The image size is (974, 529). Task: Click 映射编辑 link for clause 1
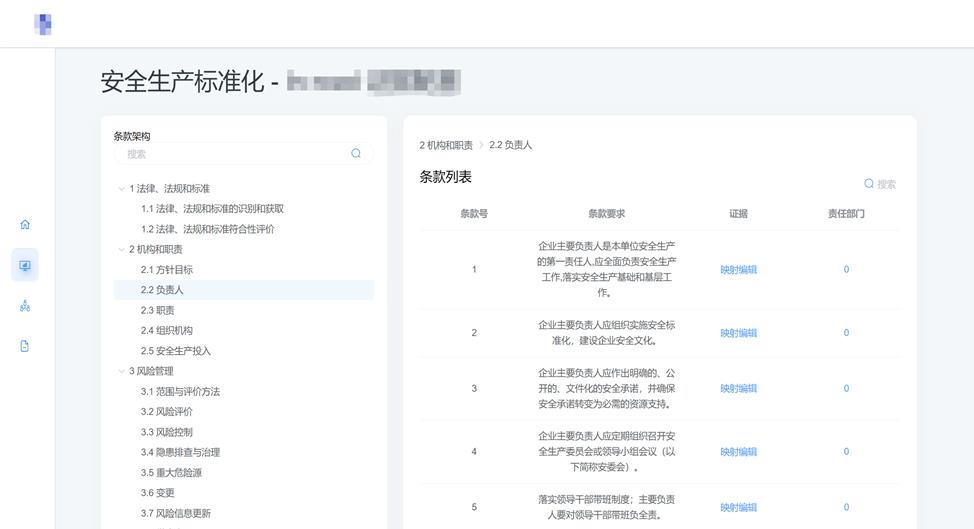pos(738,270)
